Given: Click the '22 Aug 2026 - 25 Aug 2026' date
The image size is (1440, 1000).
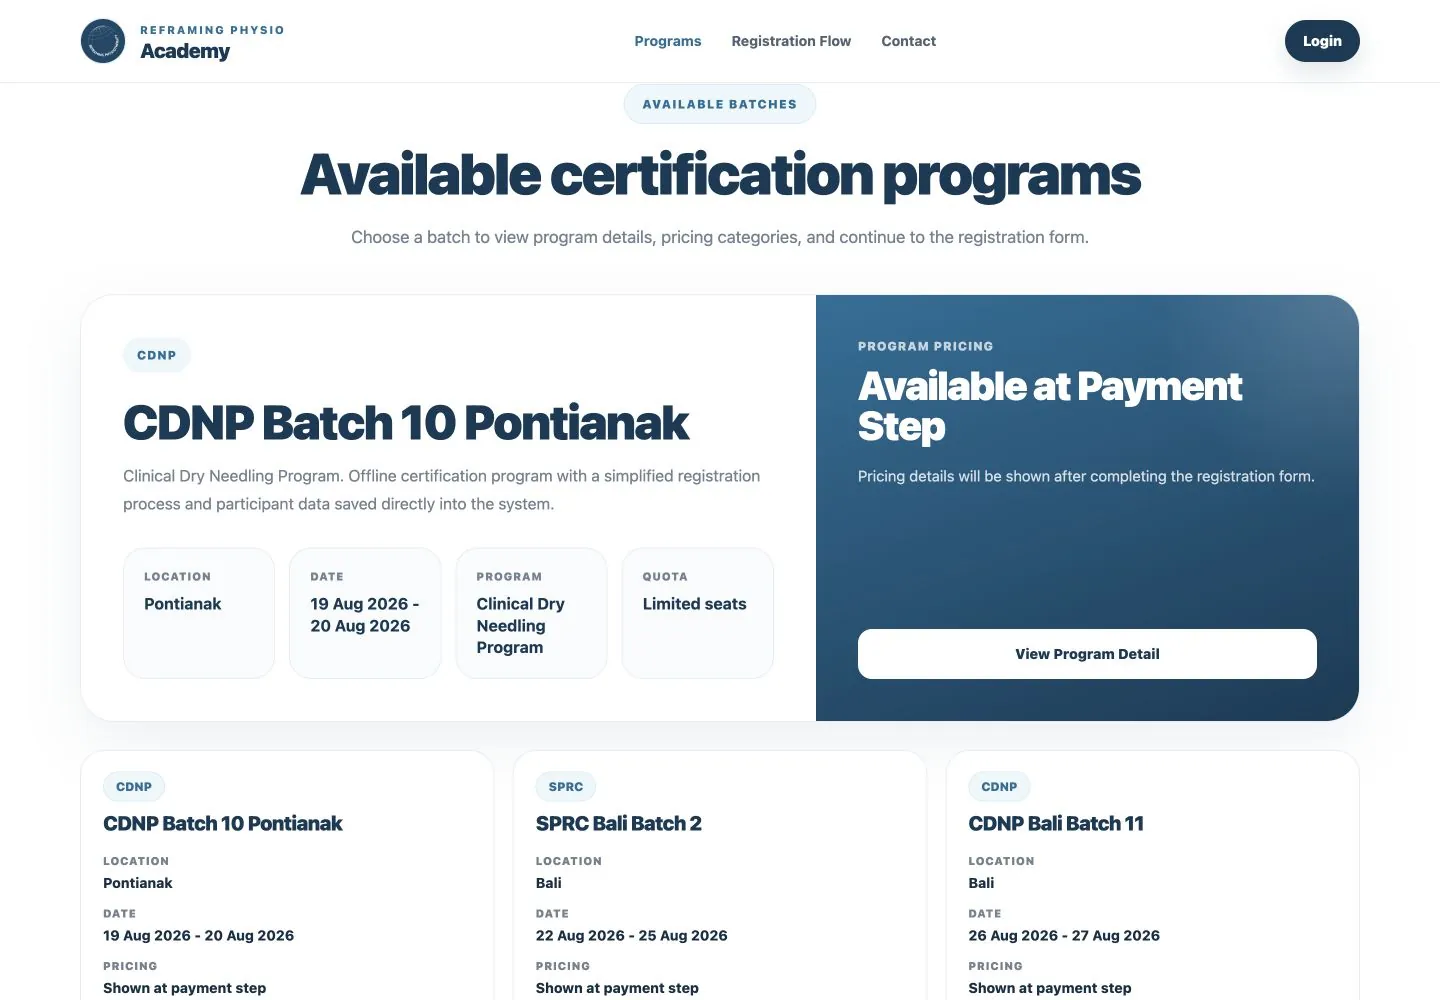Looking at the screenshot, I should pyautogui.click(x=632, y=936).
